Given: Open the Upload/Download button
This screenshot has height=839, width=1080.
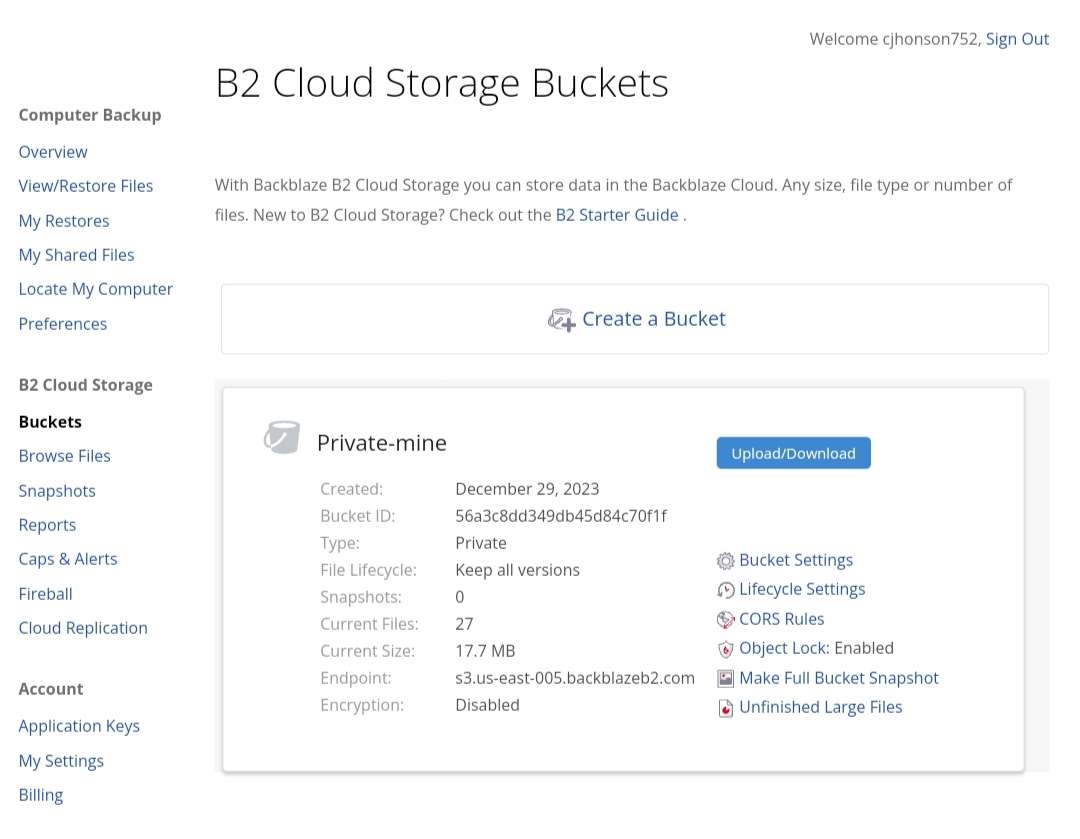Looking at the screenshot, I should click(793, 453).
